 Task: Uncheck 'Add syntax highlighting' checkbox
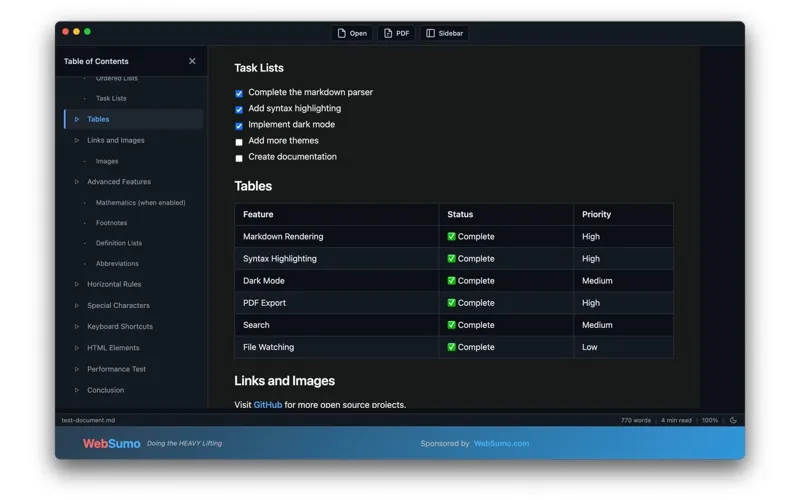tap(239, 109)
